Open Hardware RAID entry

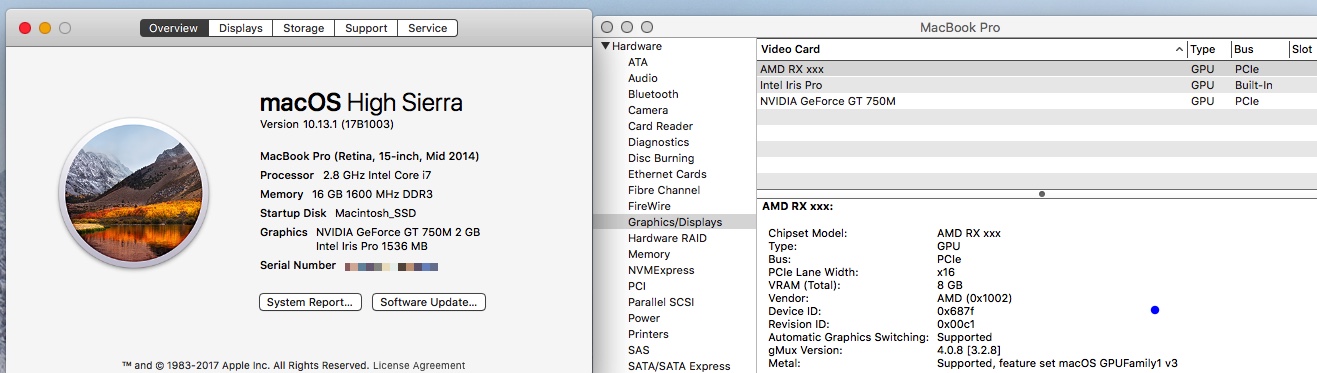(667, 238)
